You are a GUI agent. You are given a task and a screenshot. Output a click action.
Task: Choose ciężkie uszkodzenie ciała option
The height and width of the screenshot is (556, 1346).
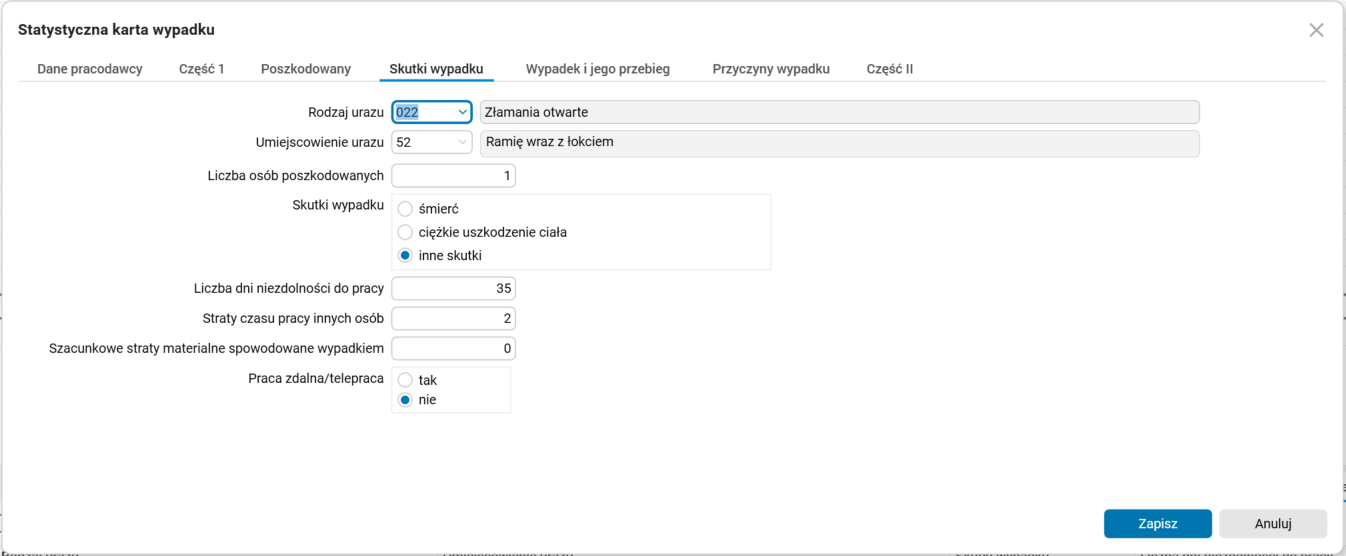point(405,232)
